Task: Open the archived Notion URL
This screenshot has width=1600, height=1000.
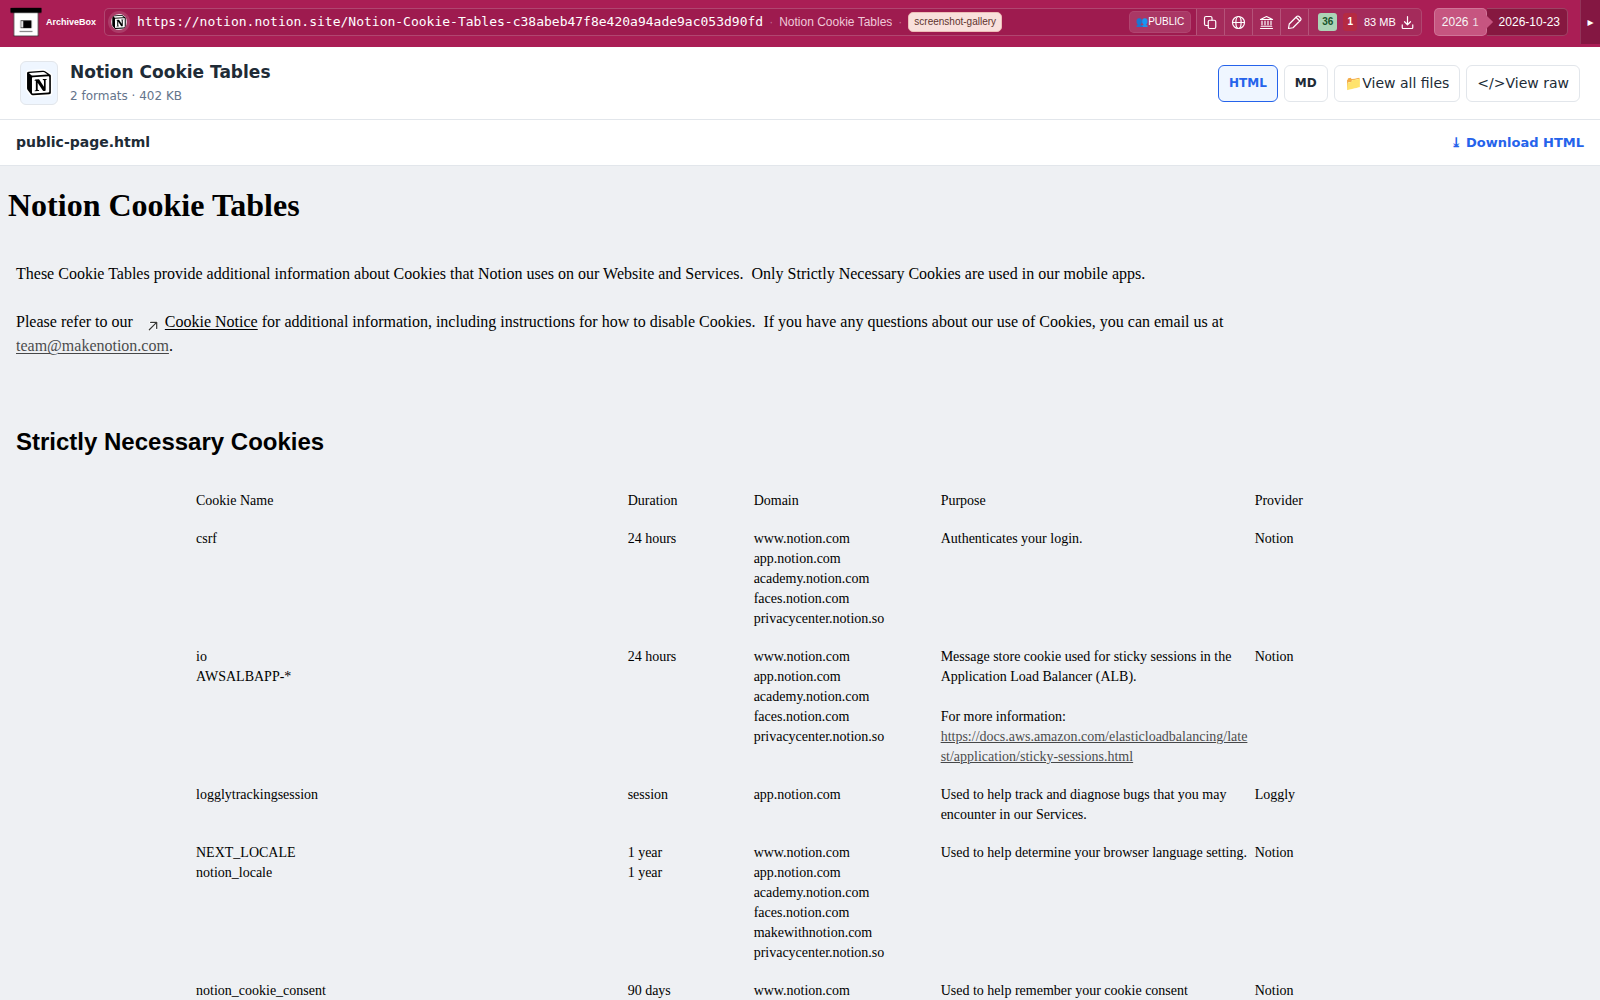Action: point(450,22)
